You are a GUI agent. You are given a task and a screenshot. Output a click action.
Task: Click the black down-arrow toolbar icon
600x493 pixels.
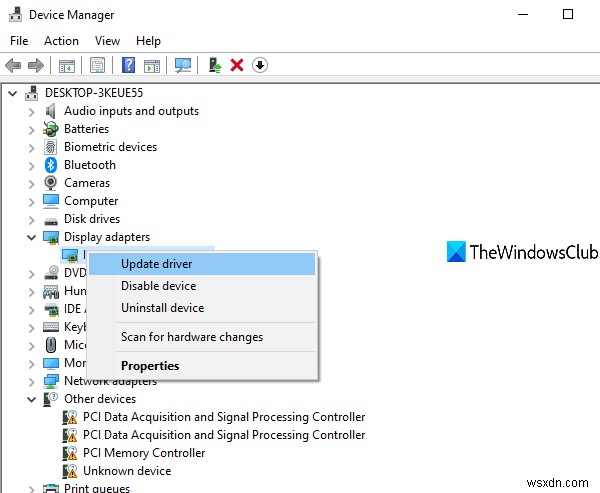click(260, 66)
